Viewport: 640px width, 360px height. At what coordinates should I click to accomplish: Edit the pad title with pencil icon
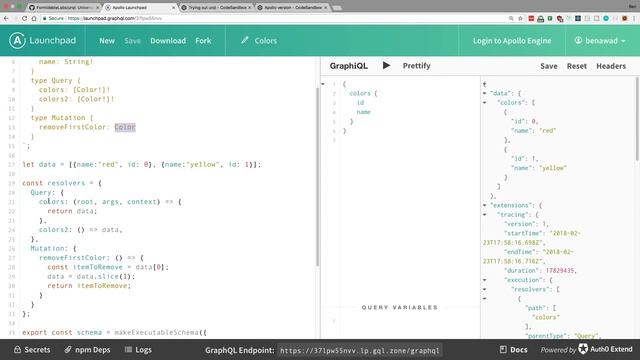coord(244,40)
